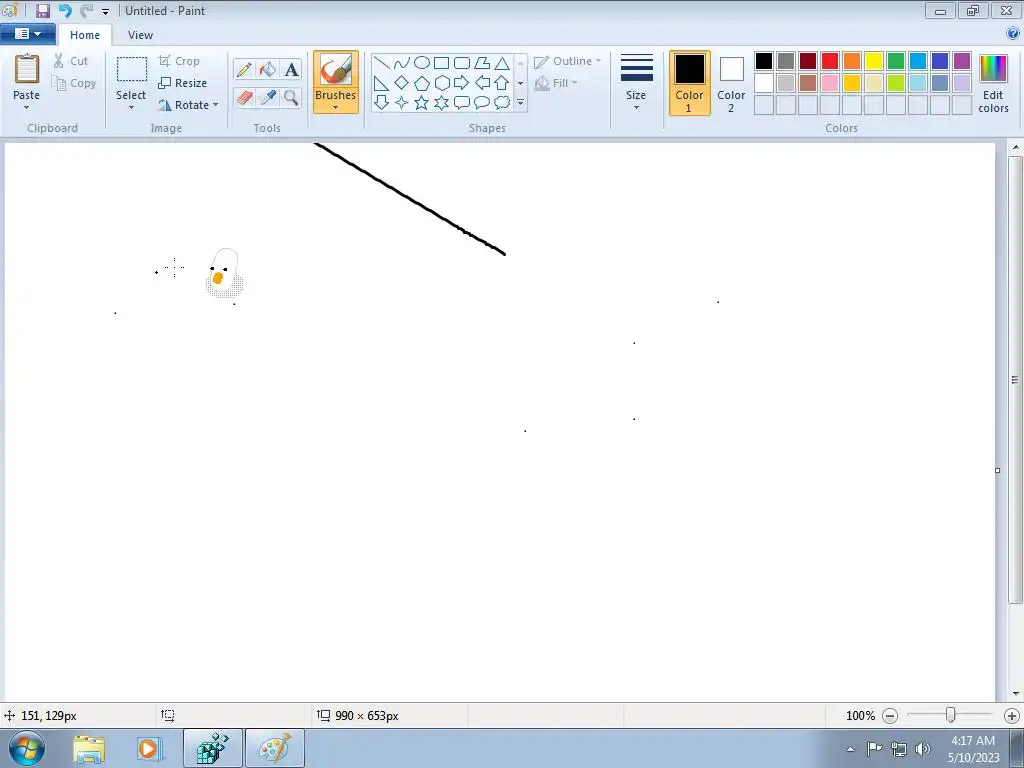Screen dimensions: 1024x768
Task: Choose the Down arrow shape
Action: pos(381,103)
